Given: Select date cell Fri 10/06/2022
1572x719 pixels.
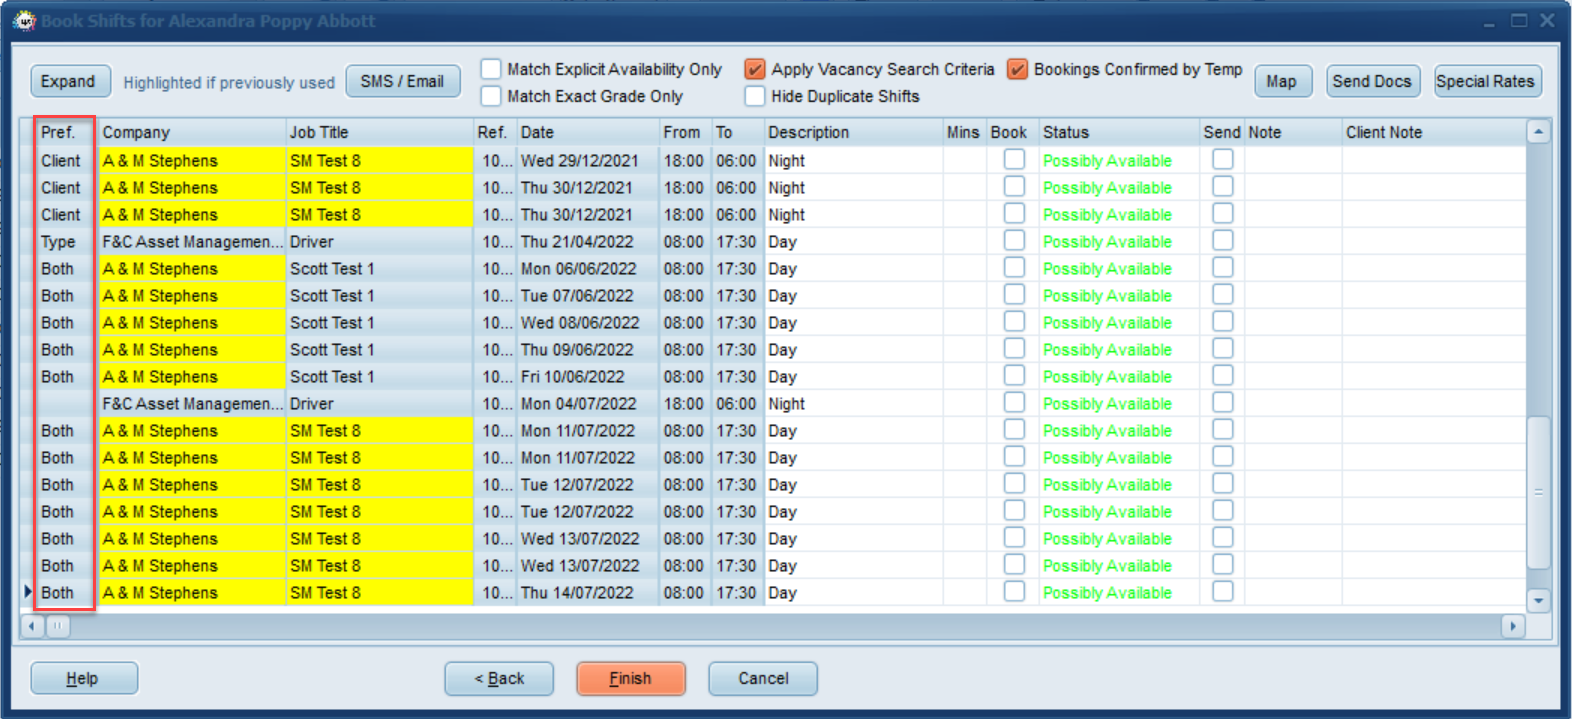Looking at the screenshot, I should 588,377.
